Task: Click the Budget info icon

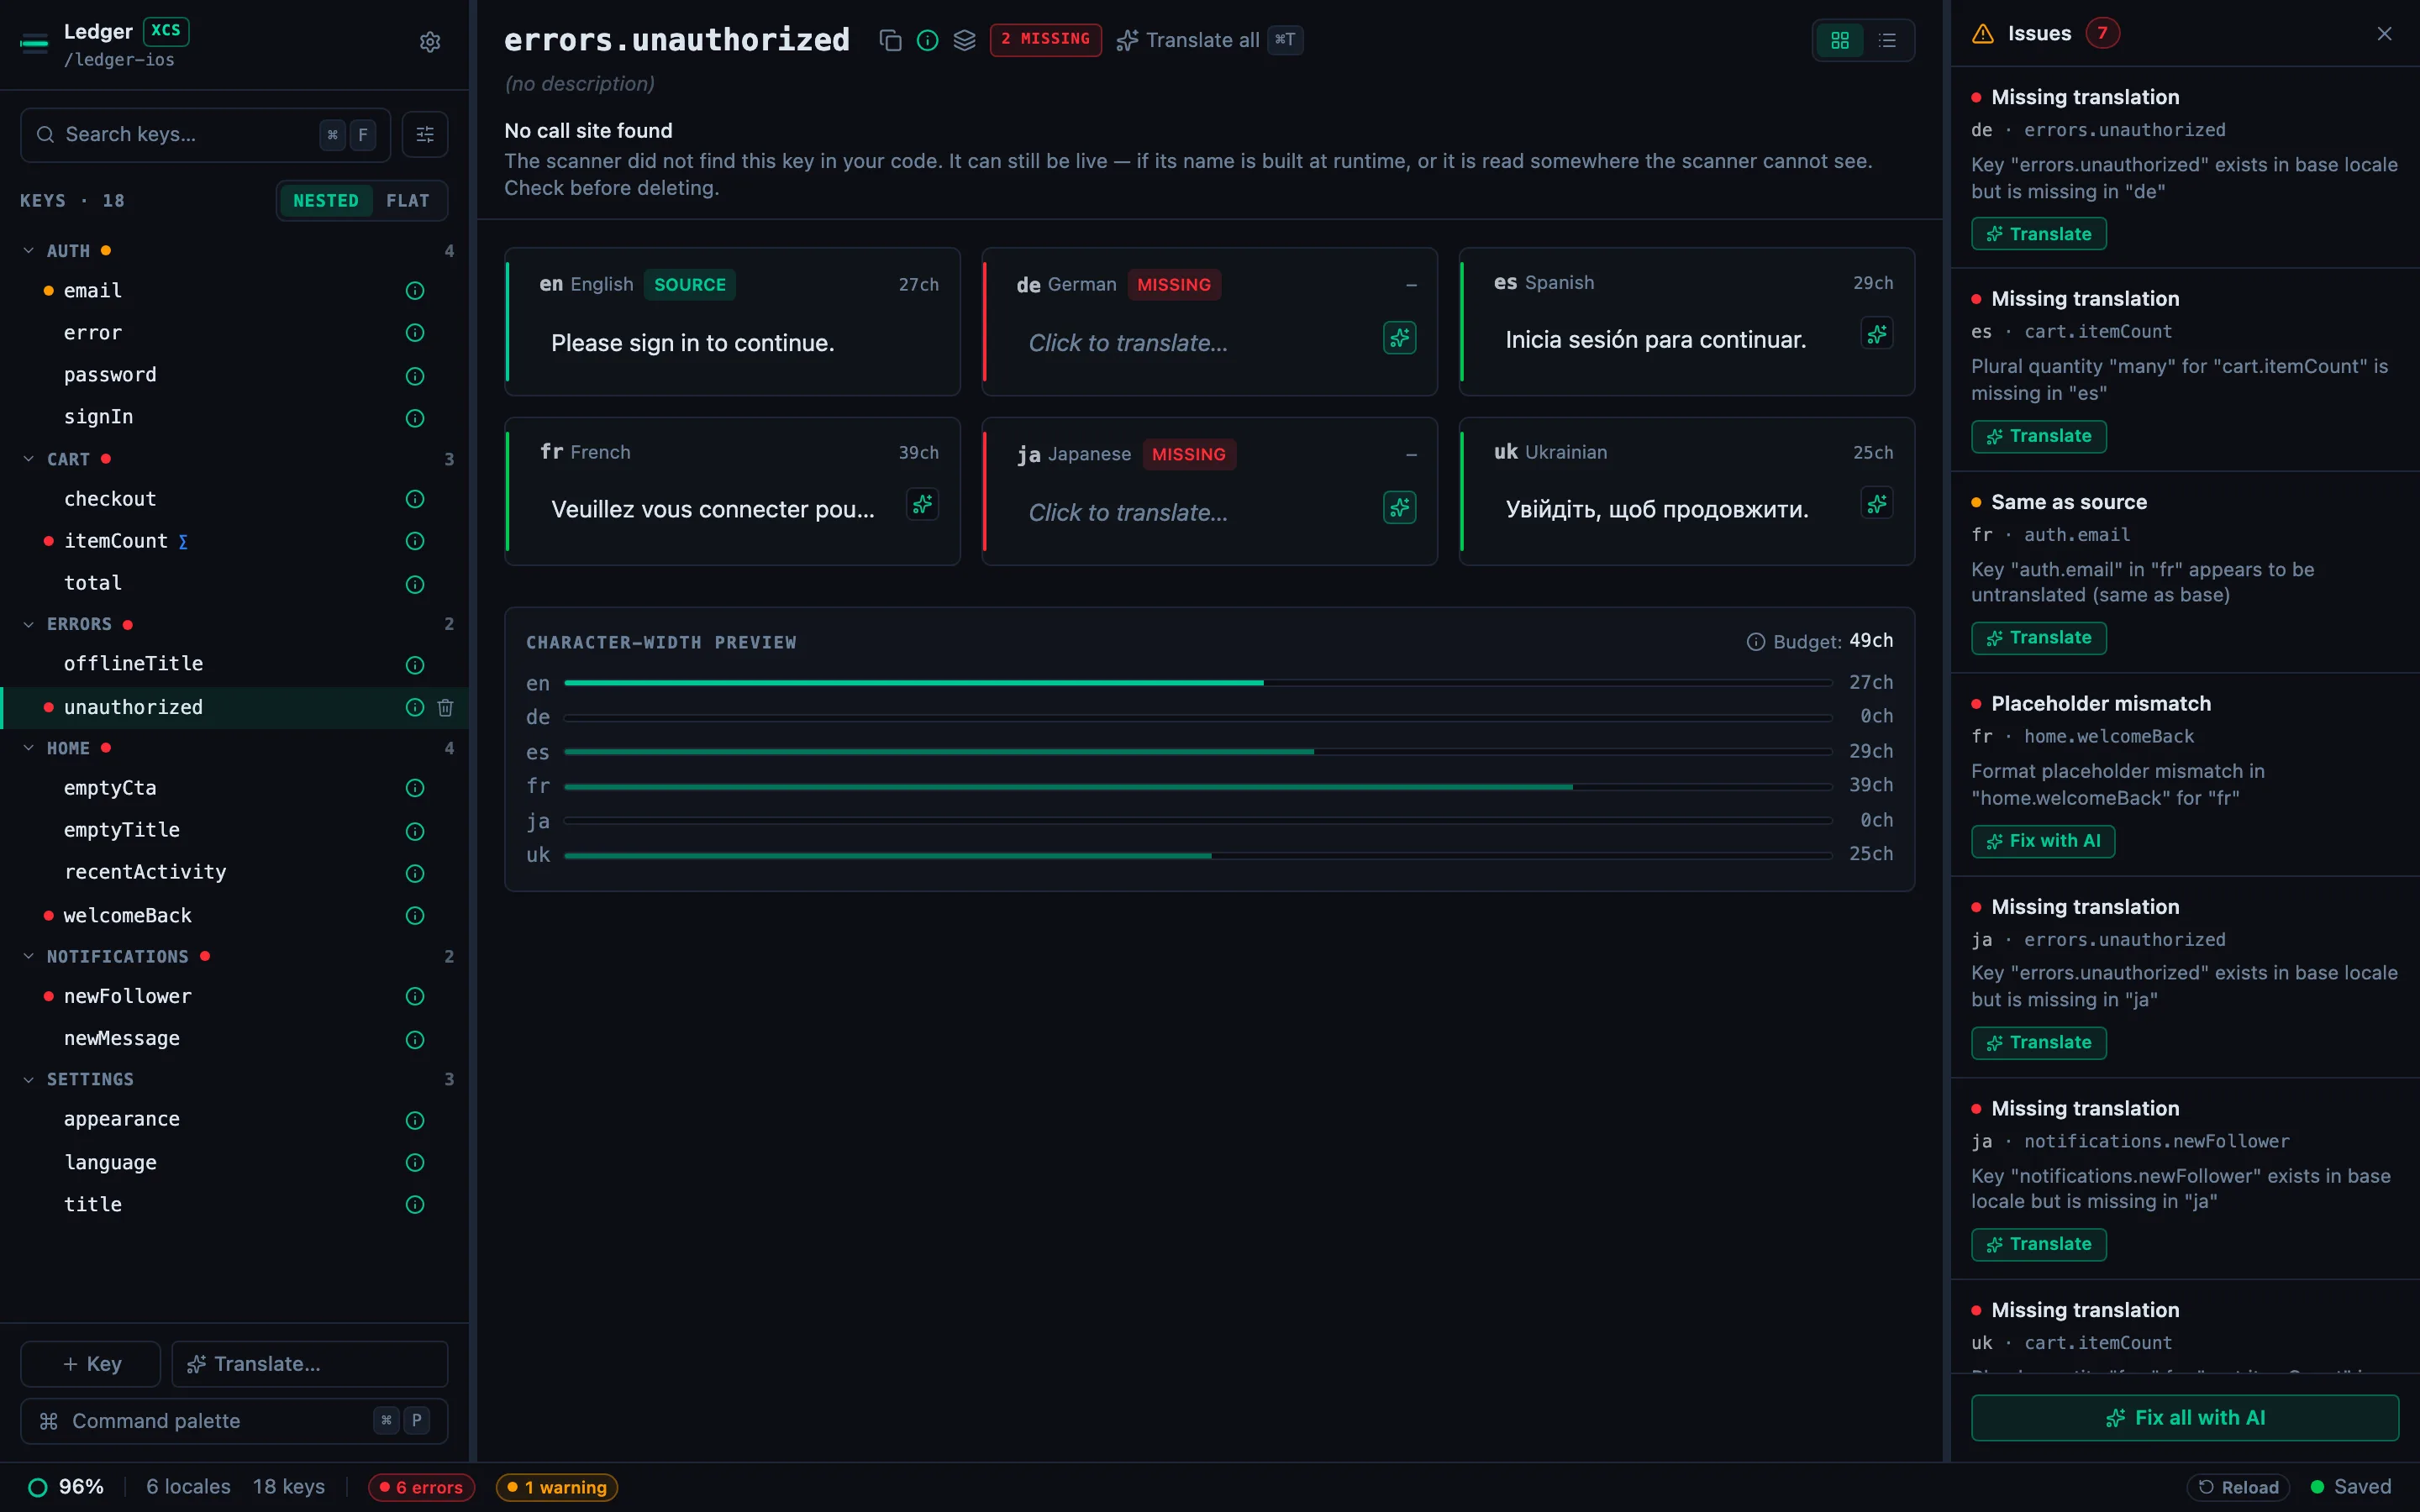Action: [x=1755, y=642]
